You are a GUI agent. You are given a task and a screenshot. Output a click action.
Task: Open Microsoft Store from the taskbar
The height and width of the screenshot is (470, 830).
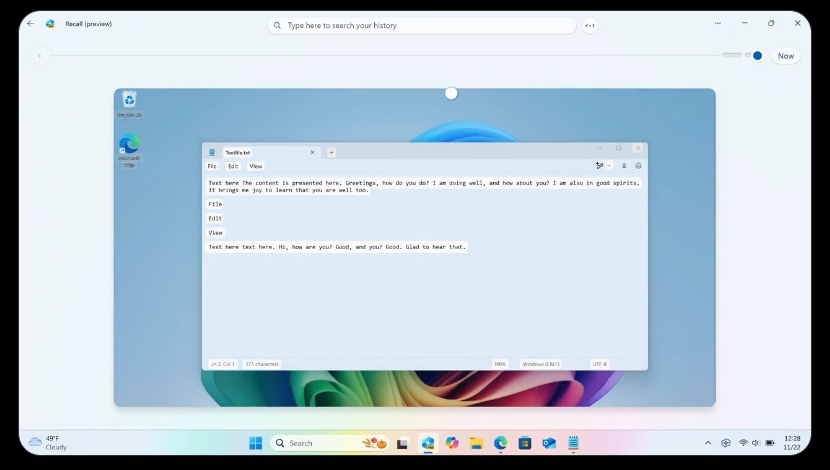click(524, 443)
